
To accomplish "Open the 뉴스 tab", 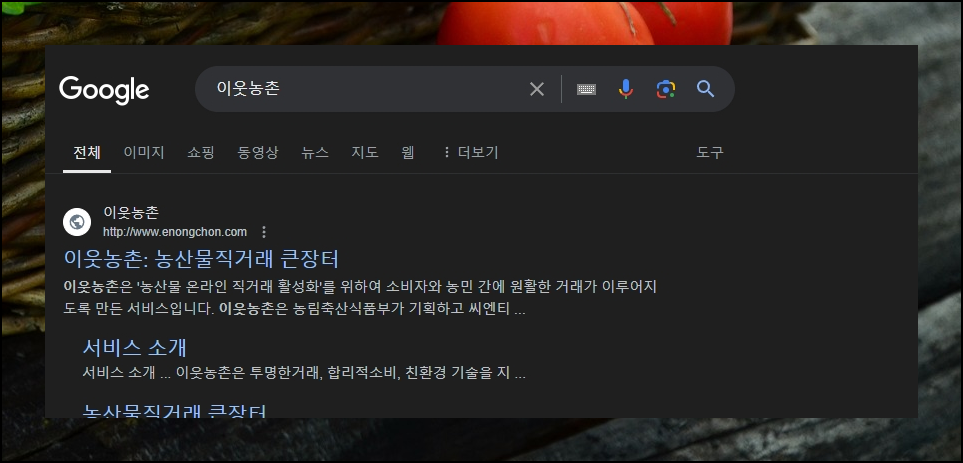I will 315,152.
